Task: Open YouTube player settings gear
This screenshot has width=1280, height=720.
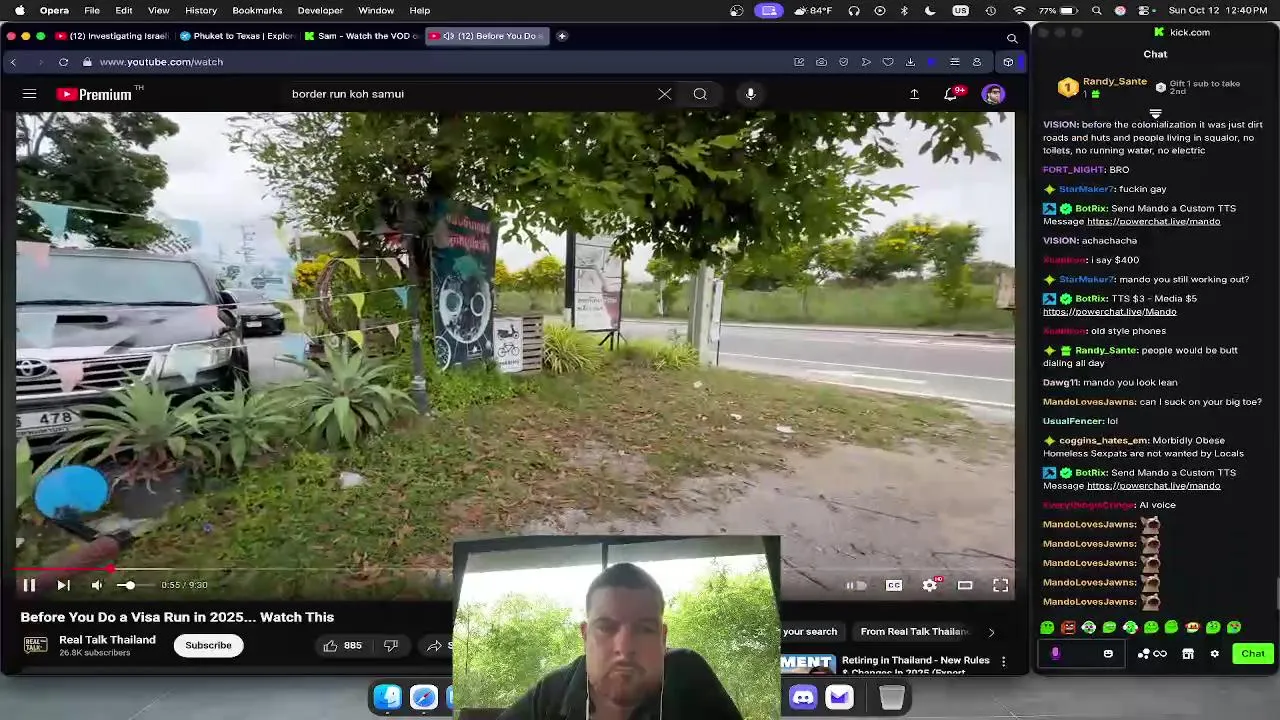Action: (930, 586)
